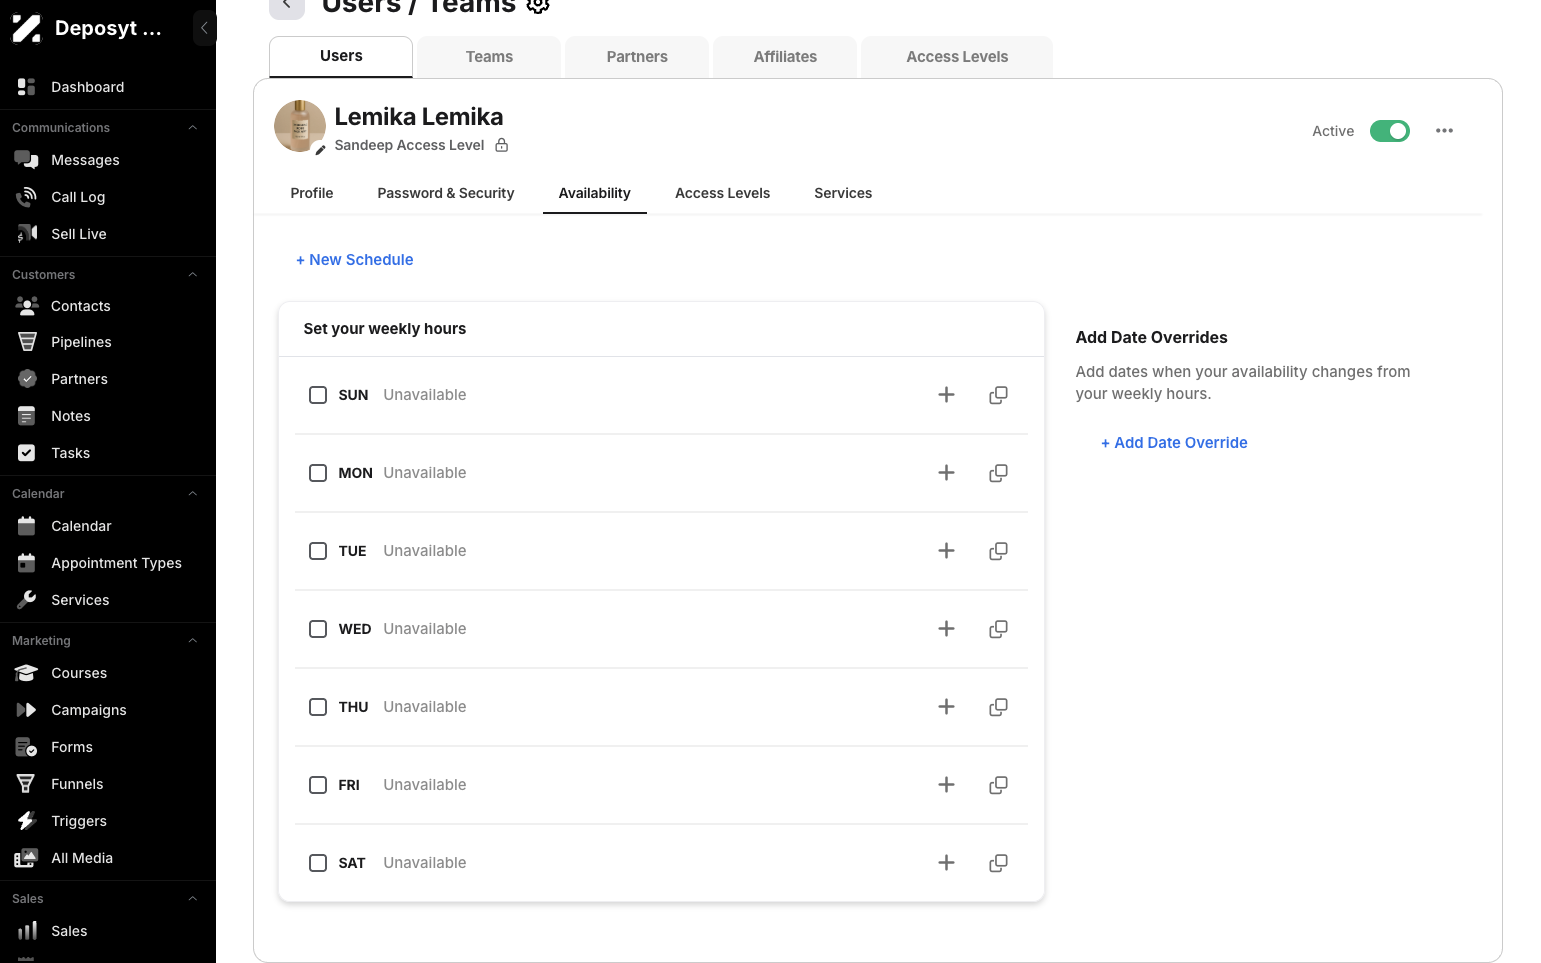Enable the SUN availability checkbox

click(318, 395)
